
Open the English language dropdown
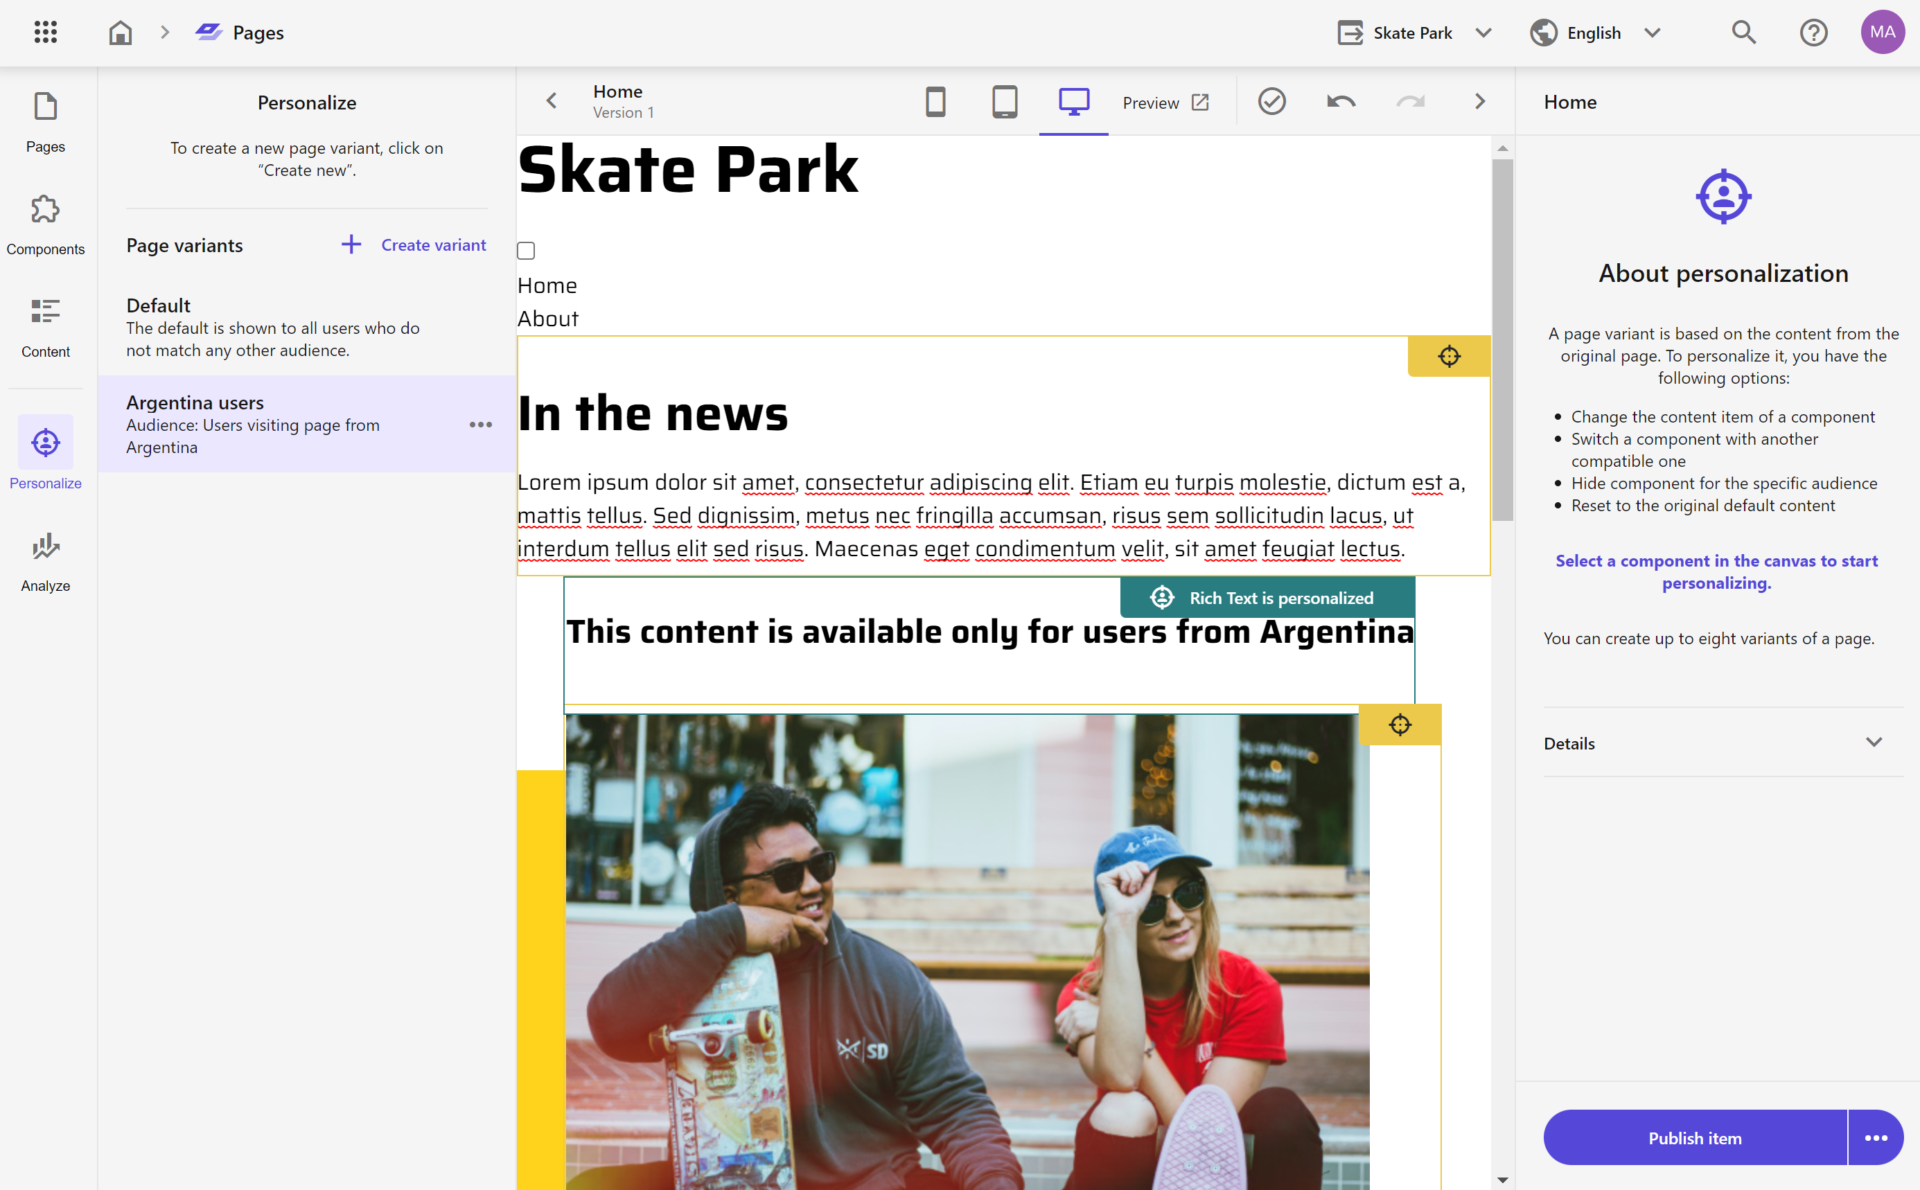[1595, 32]
